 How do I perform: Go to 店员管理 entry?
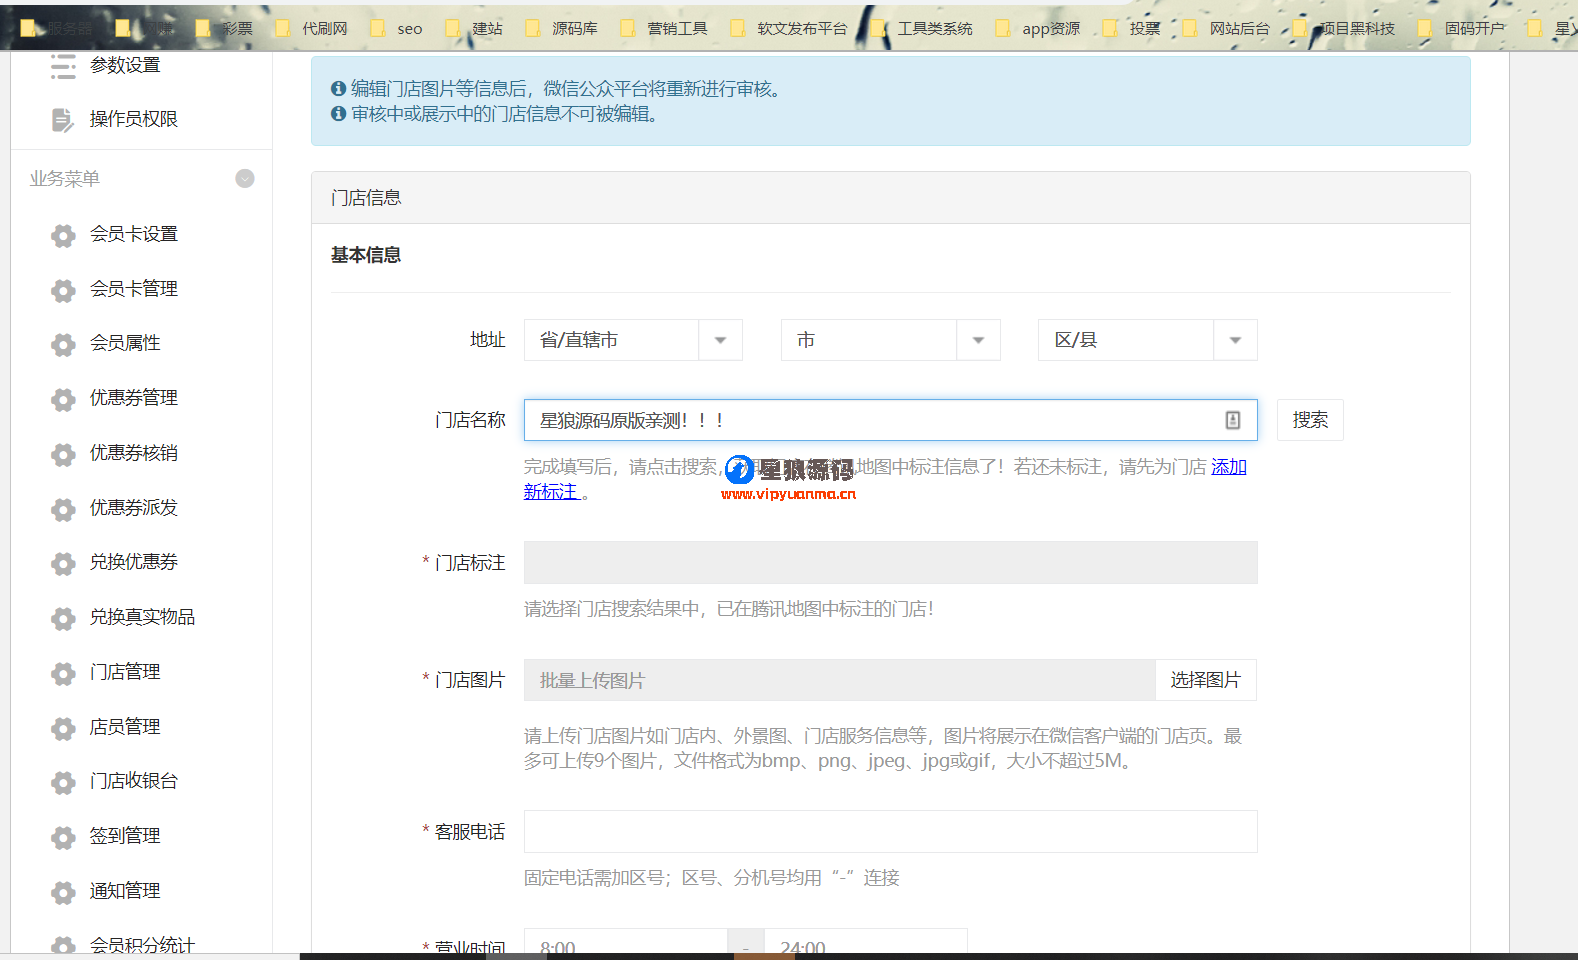(x=125, y=727)
